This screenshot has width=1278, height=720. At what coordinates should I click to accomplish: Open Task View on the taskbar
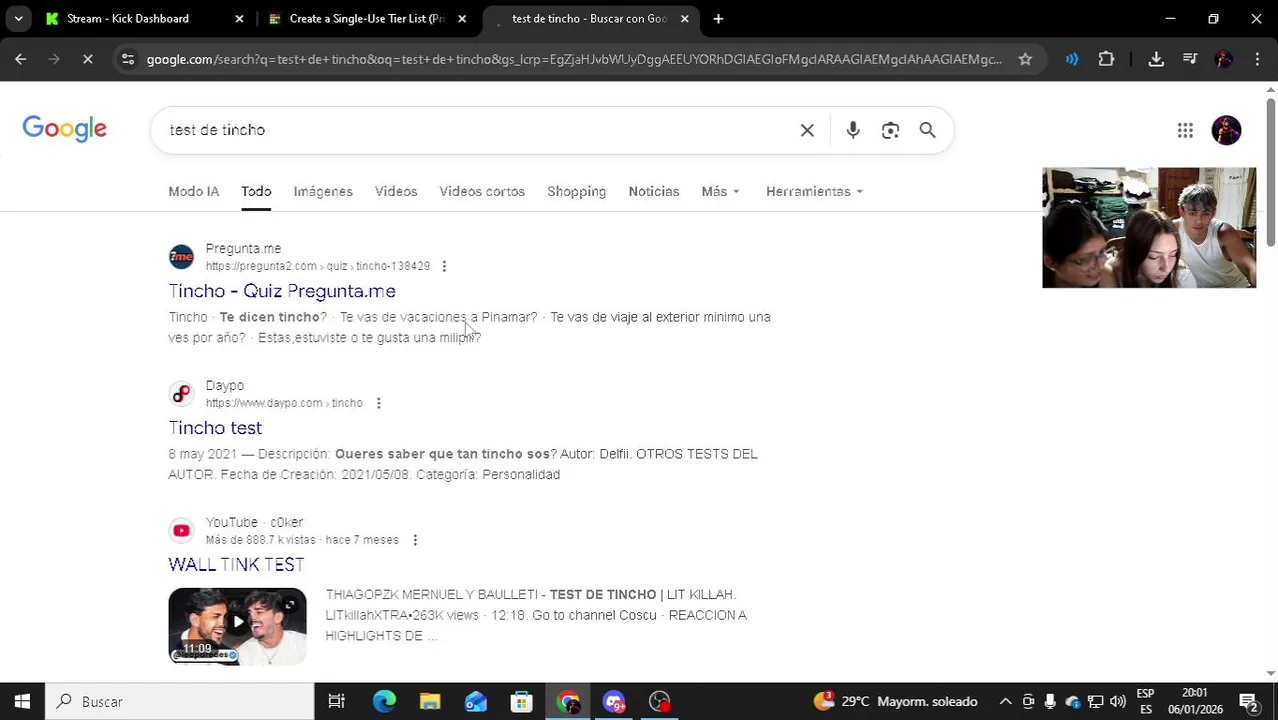point(337,701)
